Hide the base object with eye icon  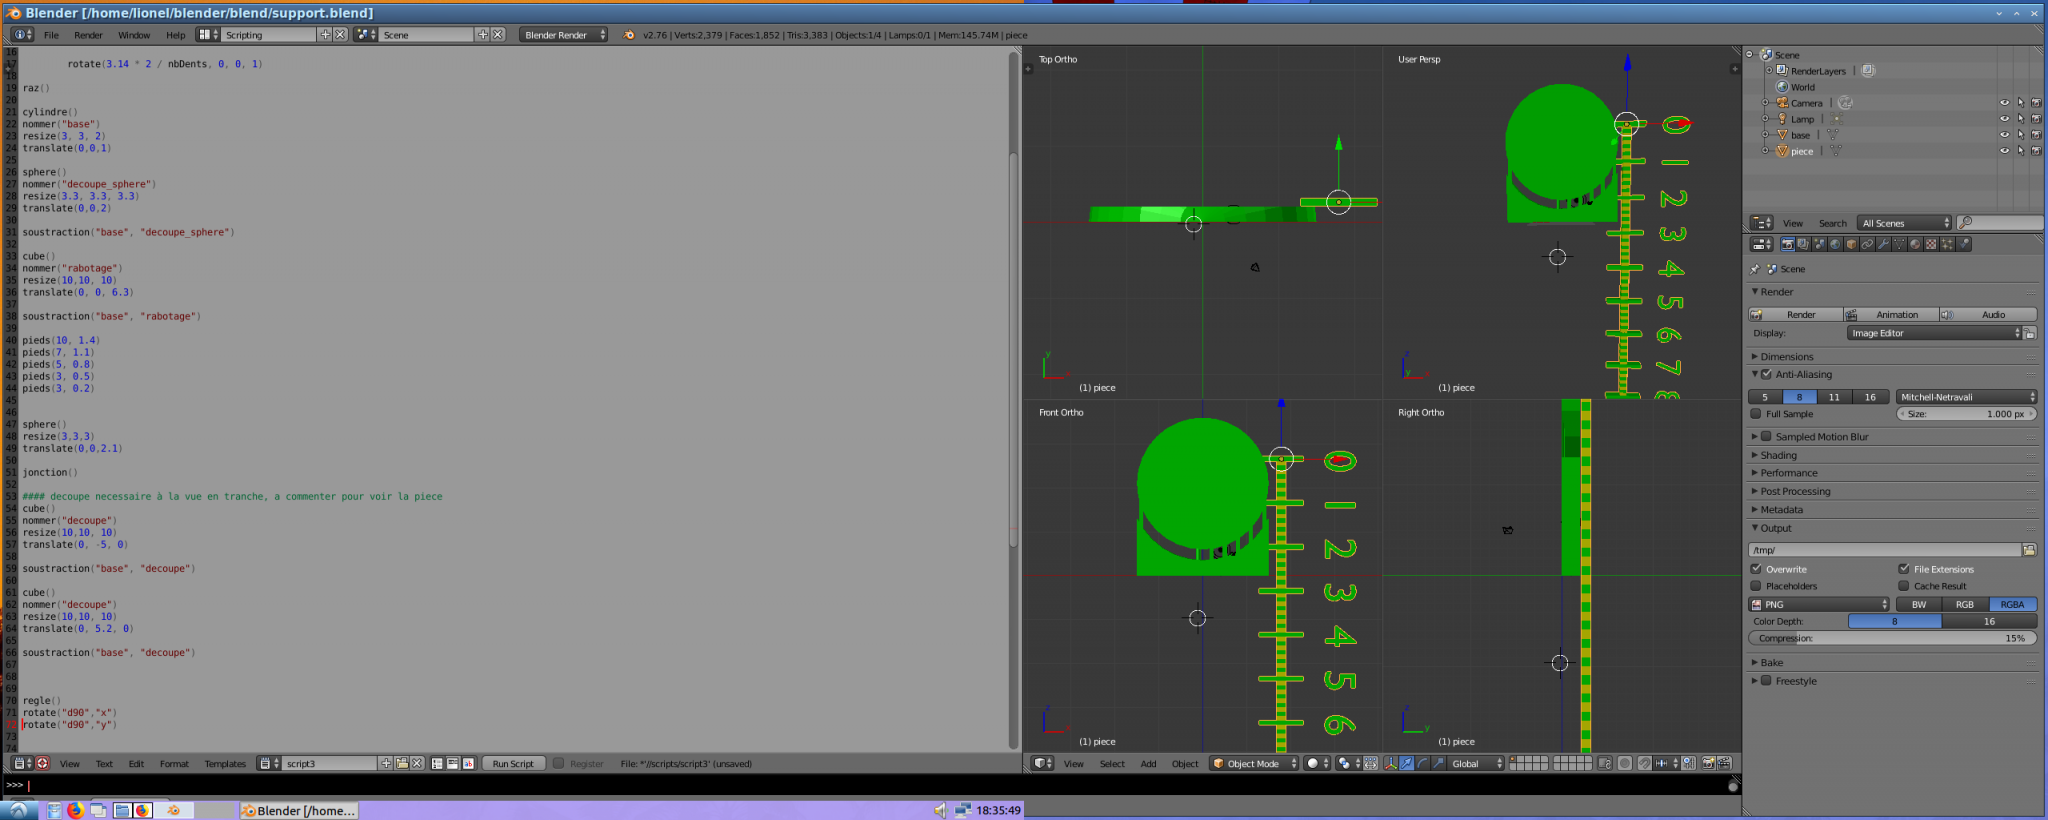tap(2004, 135)
